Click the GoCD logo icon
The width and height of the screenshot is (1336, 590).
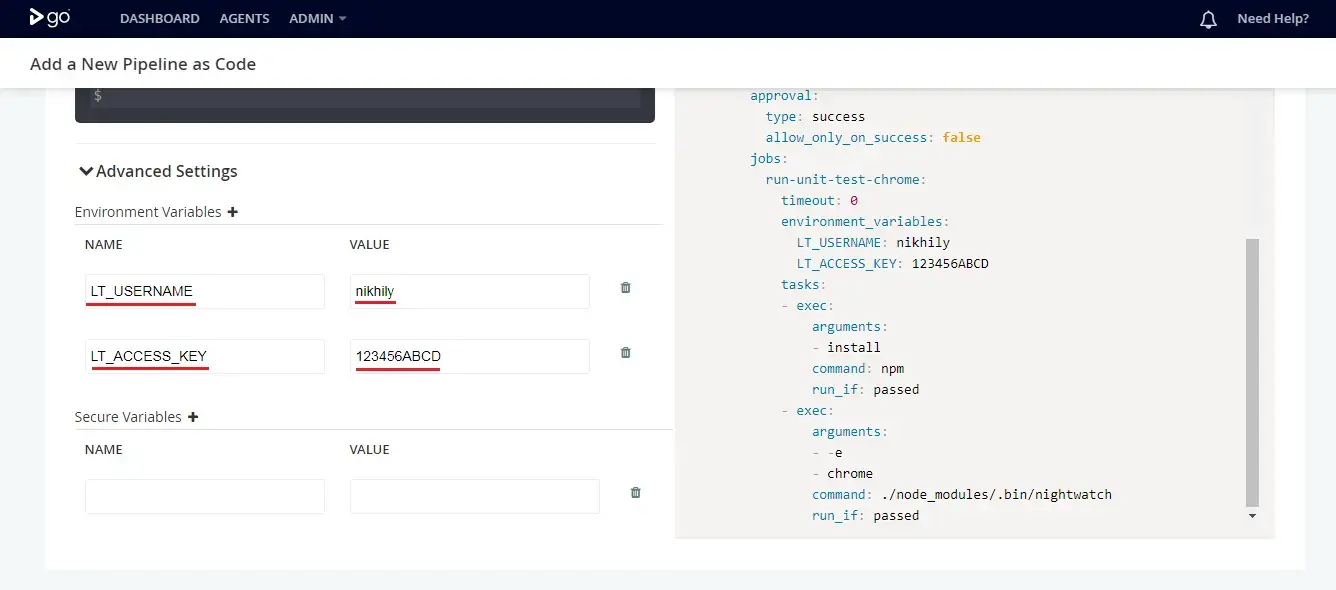tap(50, 18)
